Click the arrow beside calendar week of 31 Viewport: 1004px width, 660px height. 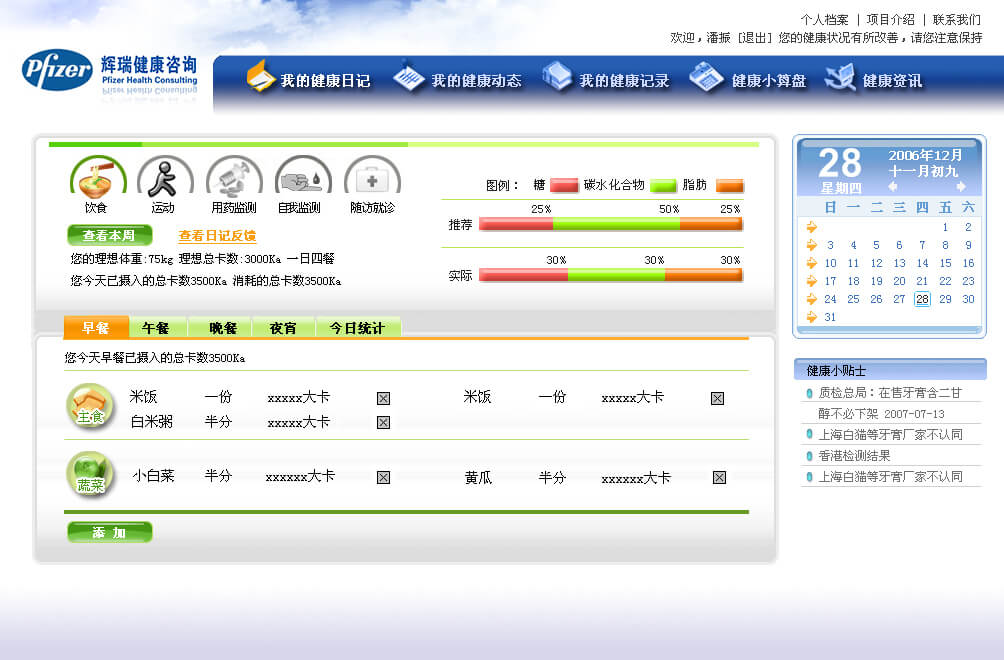click(x=811, y=317)
